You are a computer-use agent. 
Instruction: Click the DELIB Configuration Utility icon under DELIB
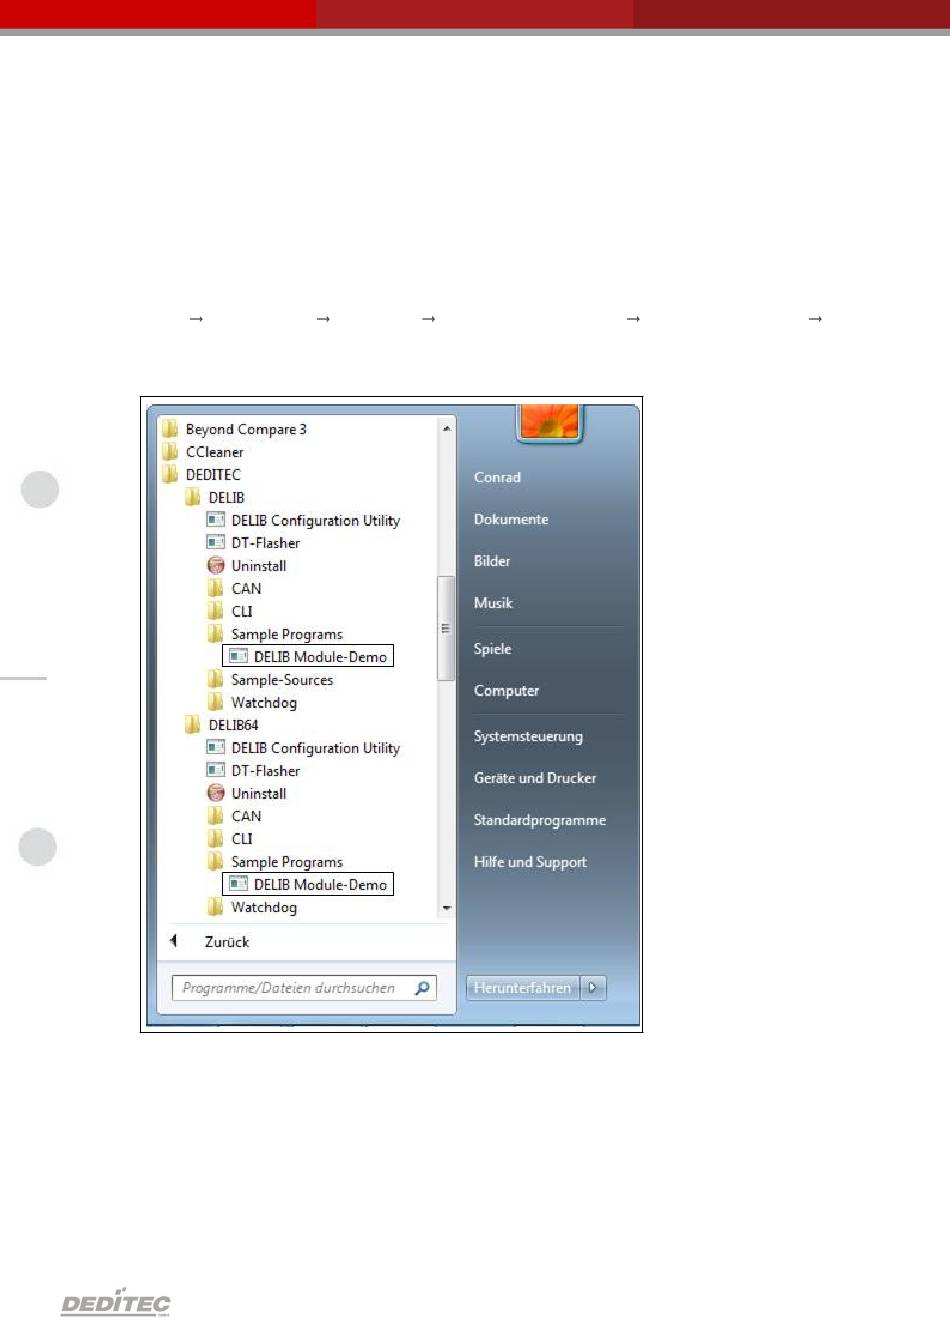pyautogui.click(x=215, y=520)
